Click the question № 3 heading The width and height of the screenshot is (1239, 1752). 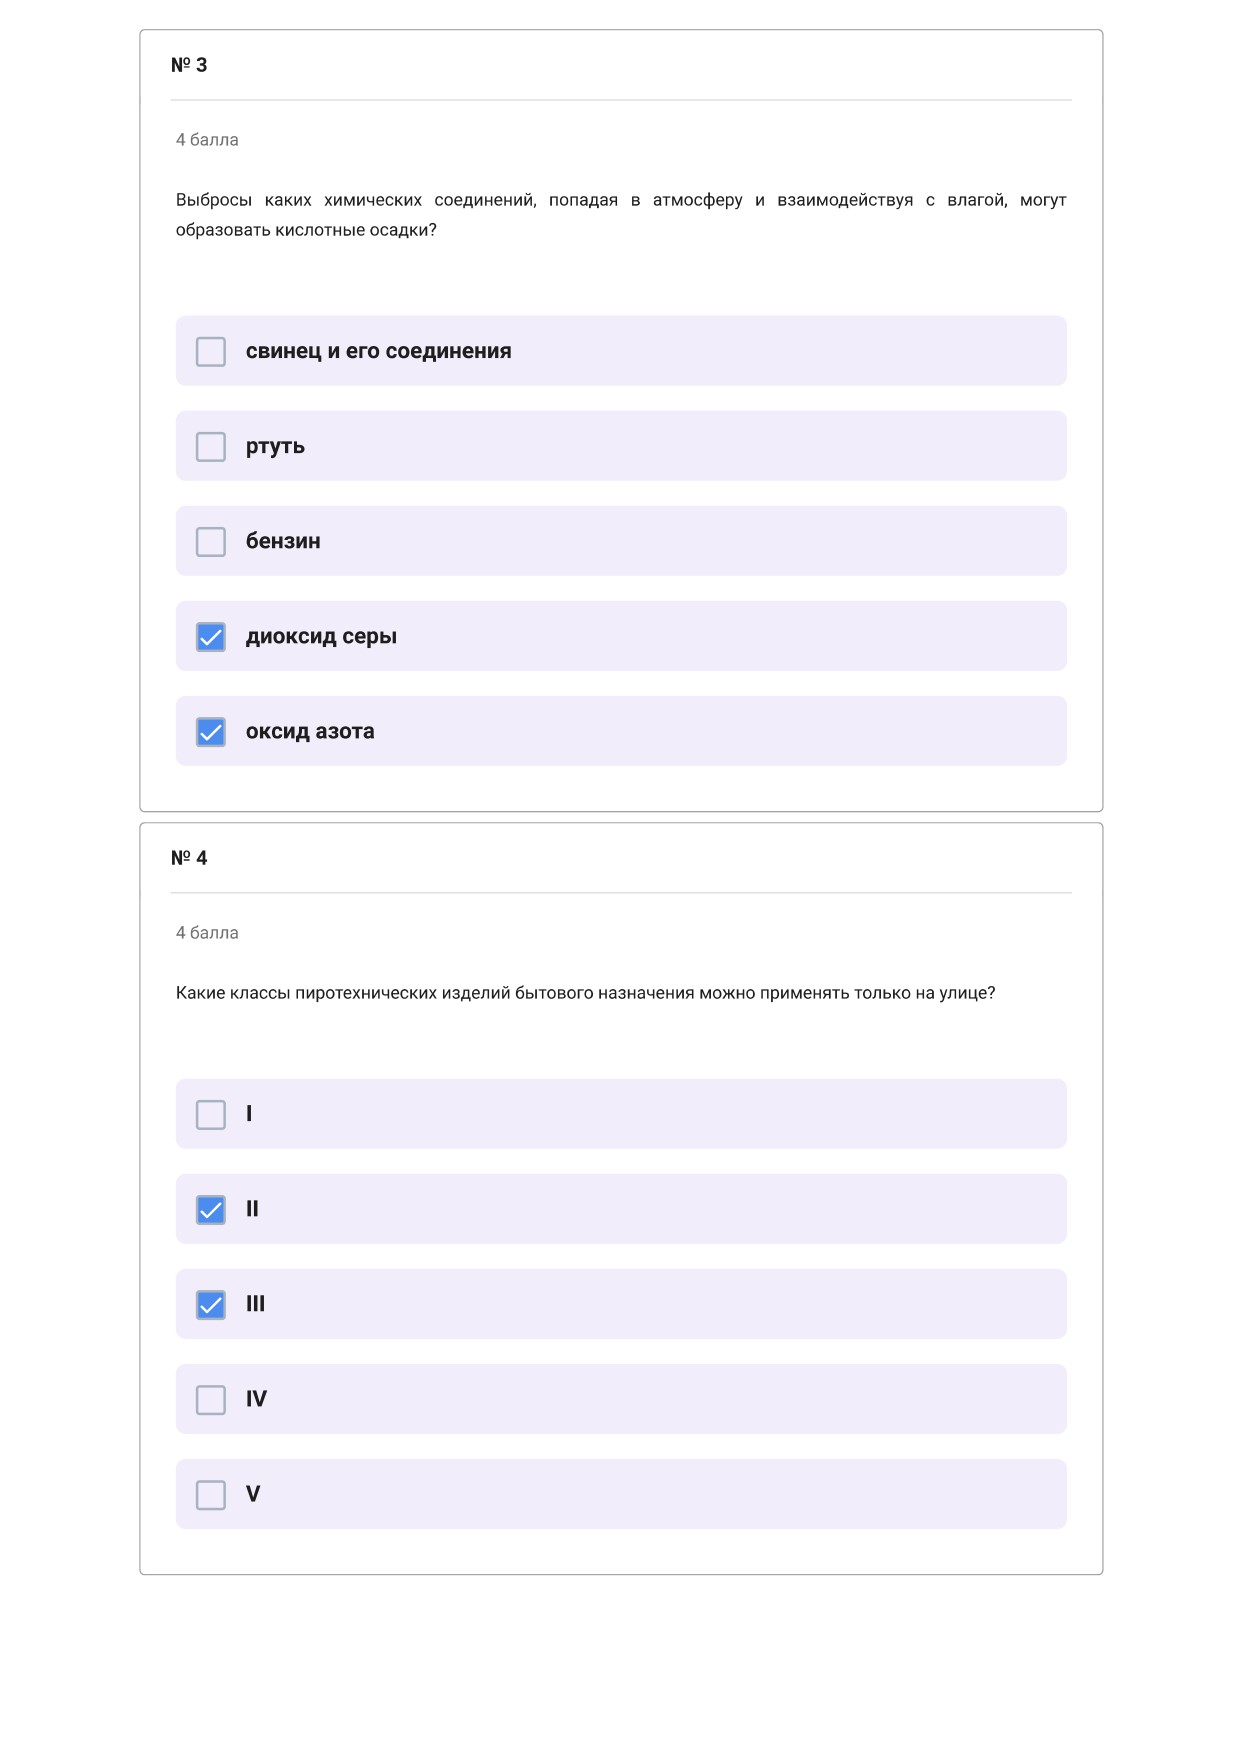189,65
